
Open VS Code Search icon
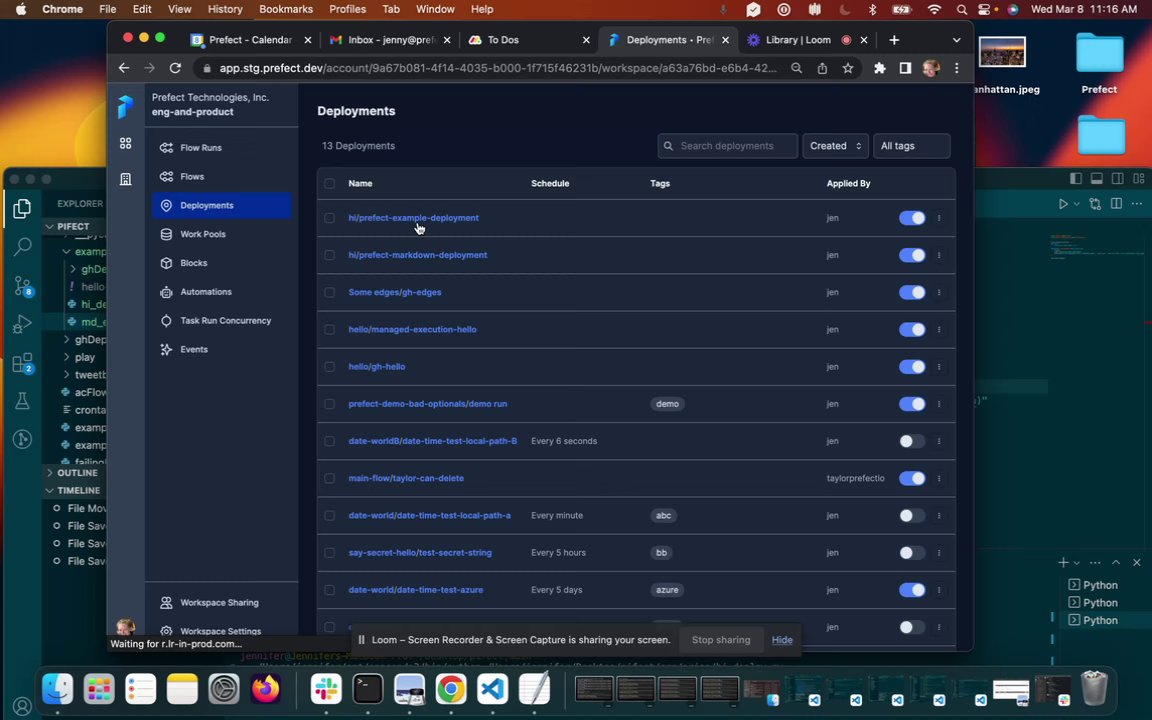[x=22, y=247]
